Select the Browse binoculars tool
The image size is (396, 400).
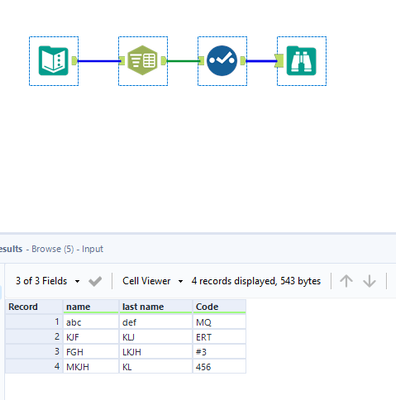point(301,61)
